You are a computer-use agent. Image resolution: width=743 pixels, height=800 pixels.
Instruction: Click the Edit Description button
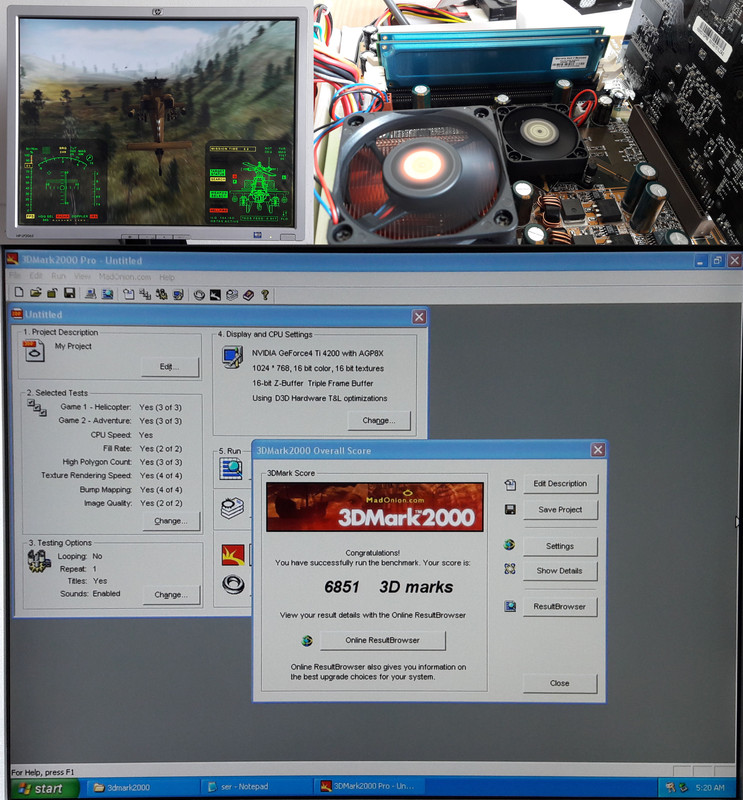point(560,484)
